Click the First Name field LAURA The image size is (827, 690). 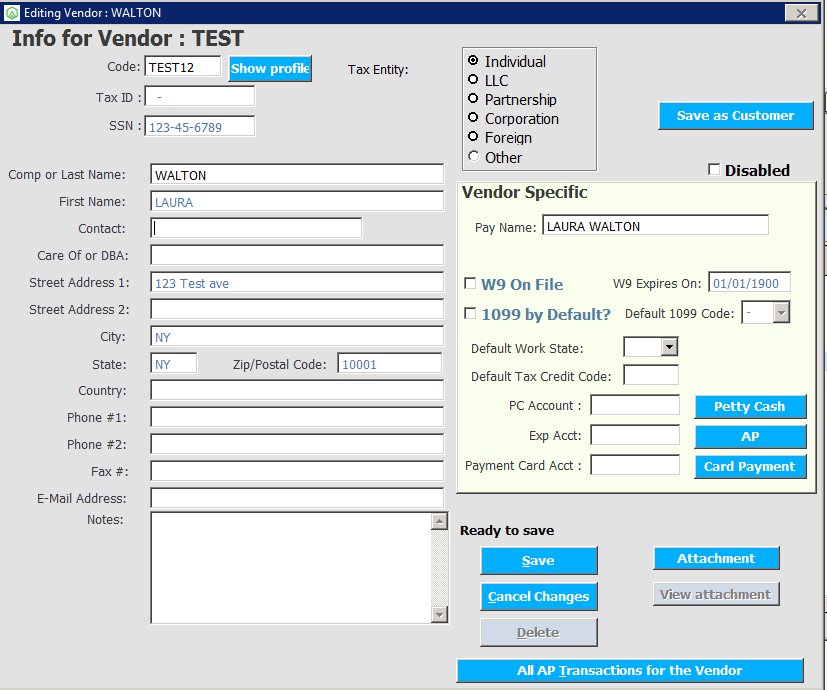297,202
